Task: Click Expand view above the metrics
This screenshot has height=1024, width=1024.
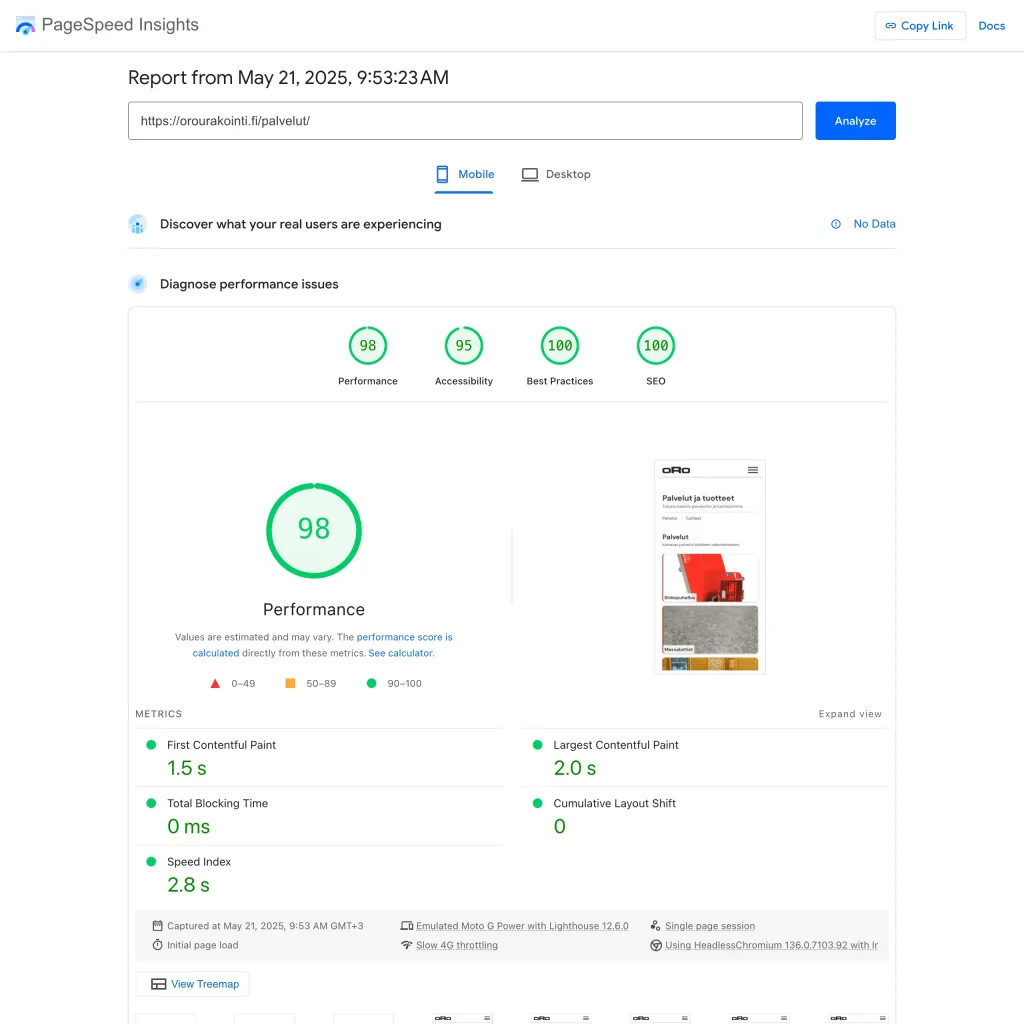Action: (x=849, y=714)
